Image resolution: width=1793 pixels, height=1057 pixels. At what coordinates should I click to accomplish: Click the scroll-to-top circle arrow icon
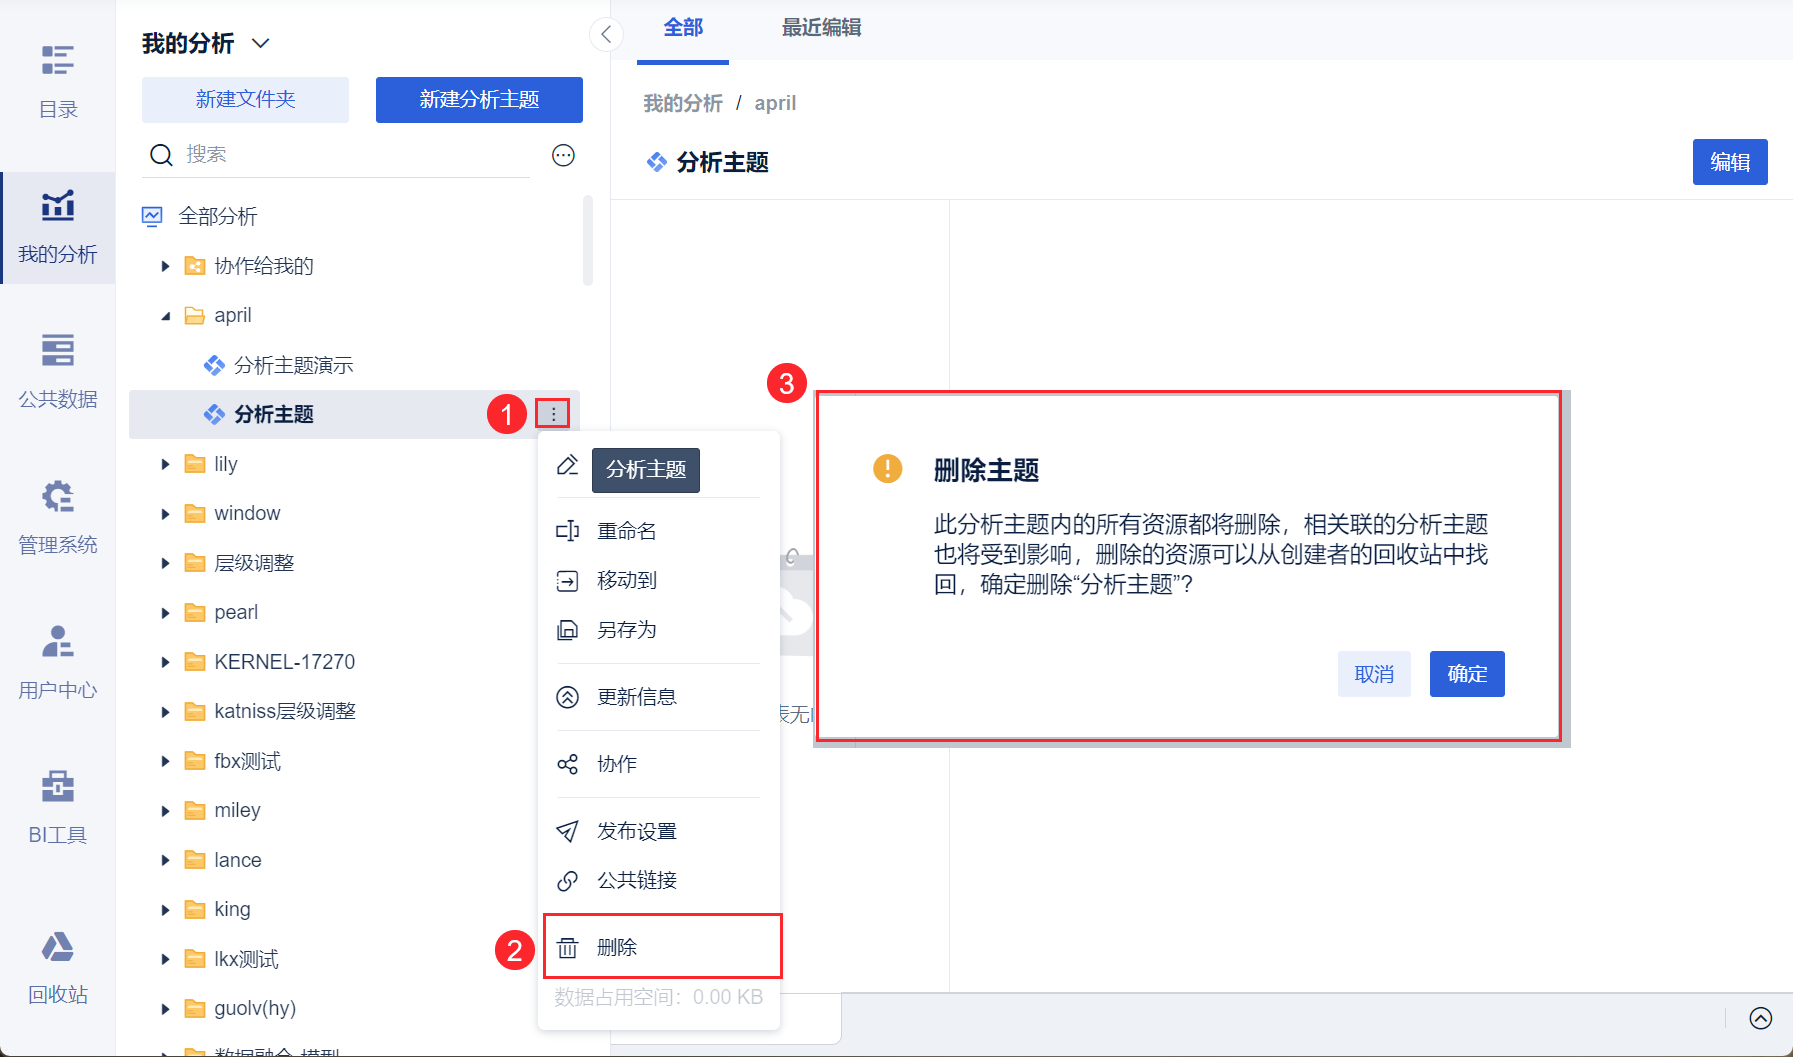click(x=1761, y=1018)
